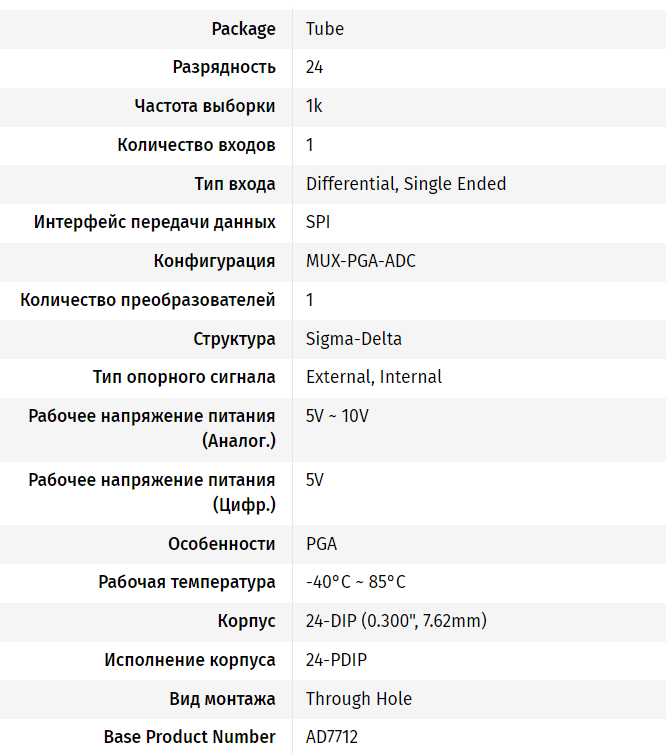This screenshot has height=755, width=666.
Task: Click the 'External, Internal' reference value
Action: [374, 377]
